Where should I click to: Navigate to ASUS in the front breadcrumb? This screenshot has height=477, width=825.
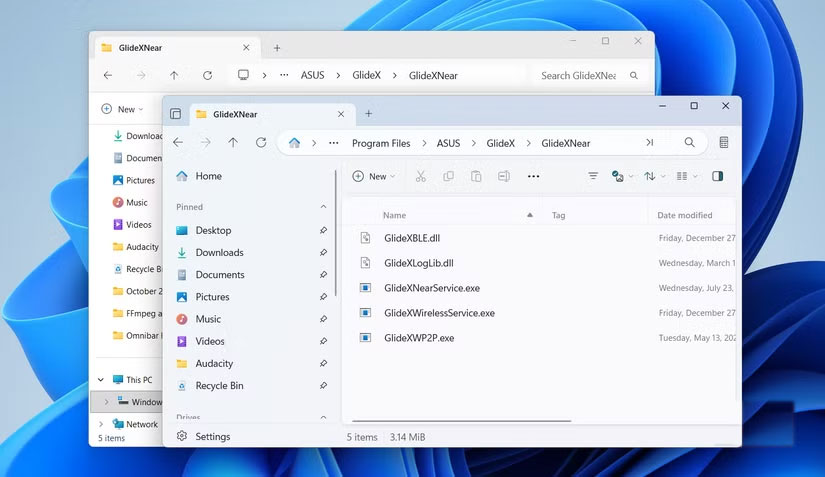click(x=448, y=143)
